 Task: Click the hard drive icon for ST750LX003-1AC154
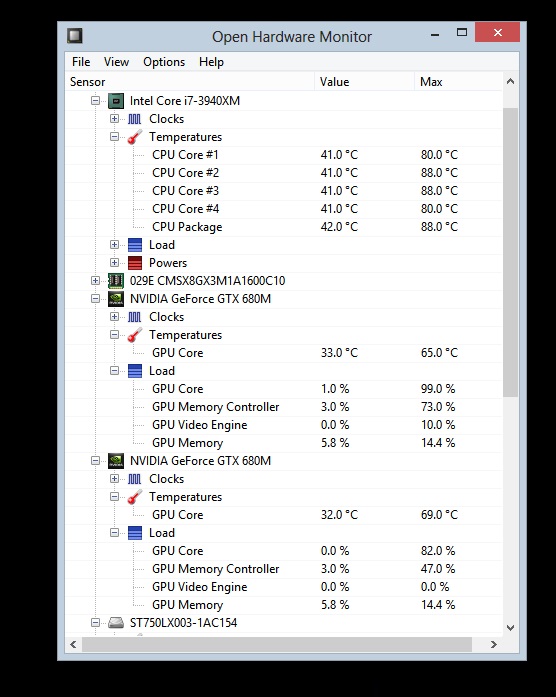click(116, 623)
